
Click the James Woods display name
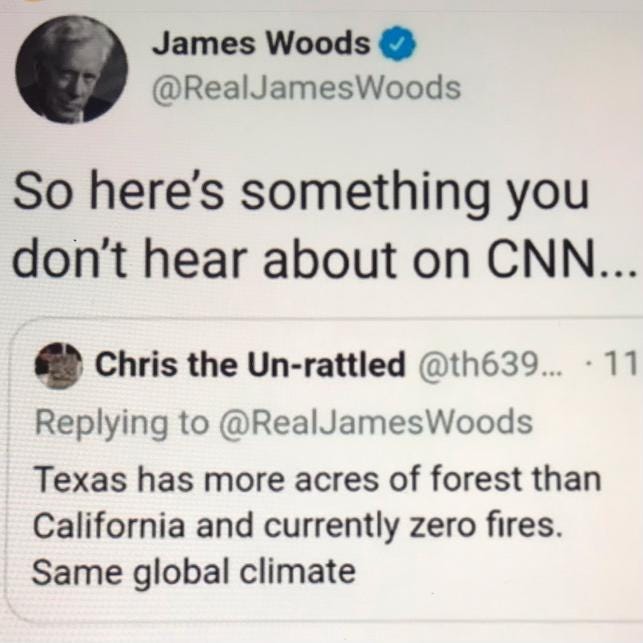[x=261, y=43]
